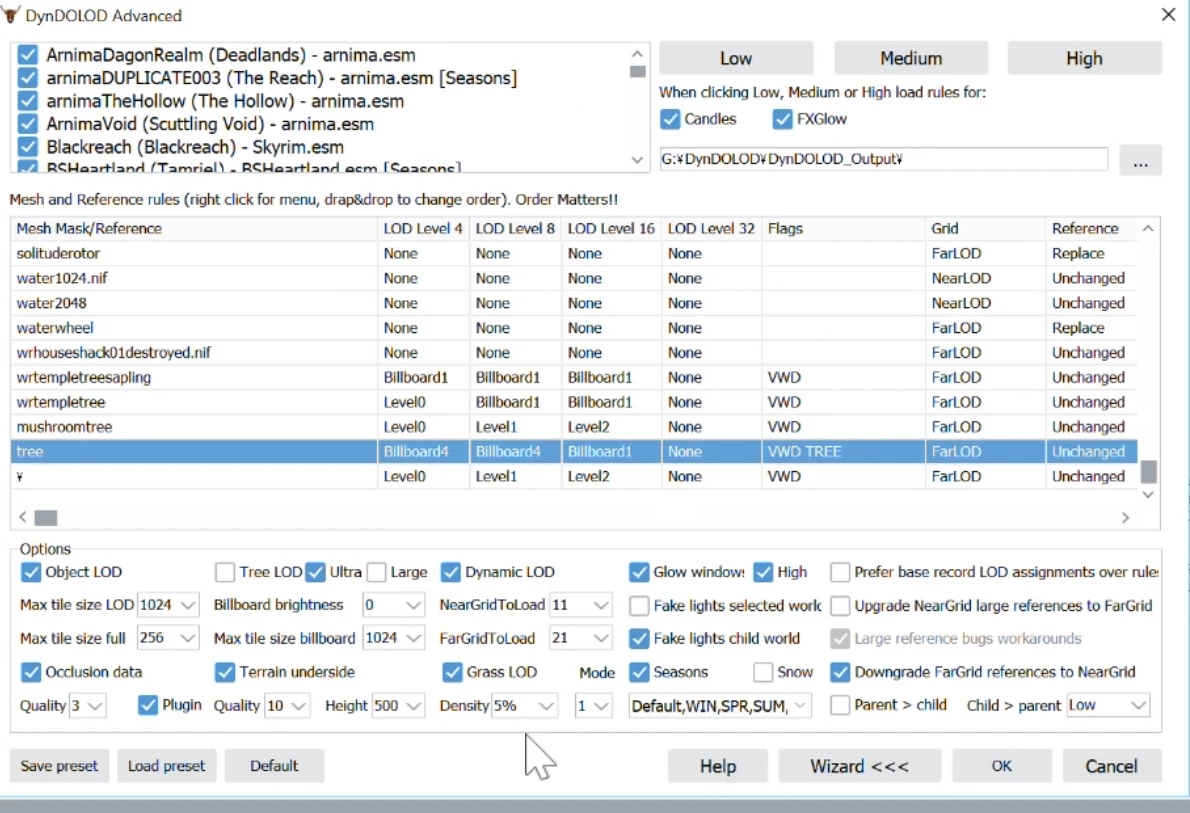
Task: Uncheck ArnimaDagonRealm (Deadlands) worldspace
Action: (x=28, y=55)
